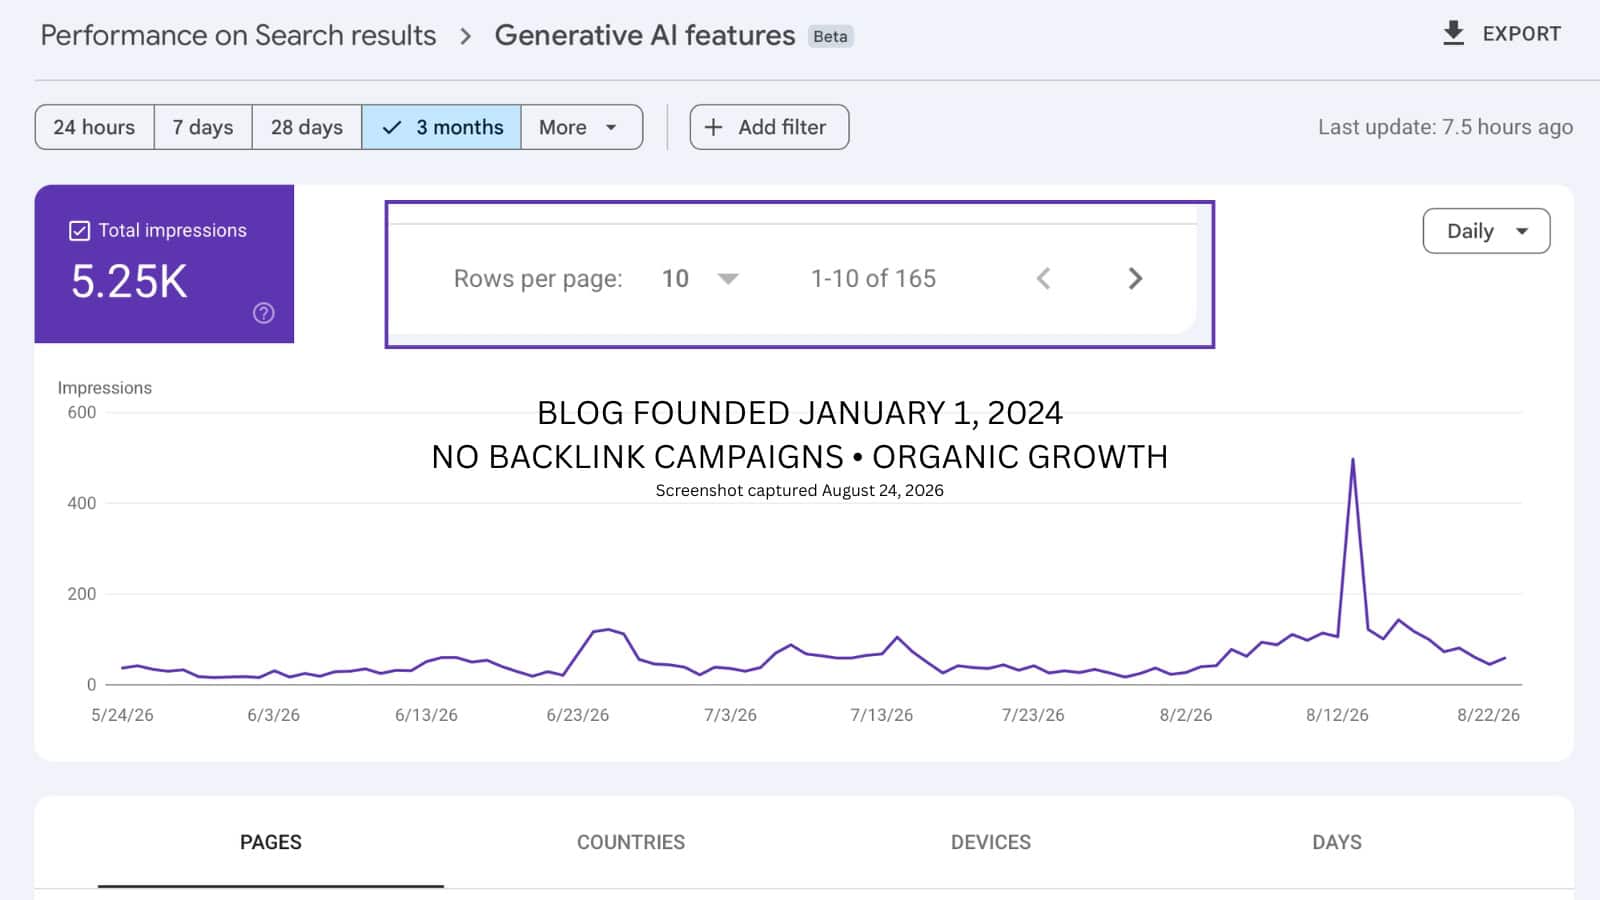
Task: Click the Export download icon
Action: pos(1453,34)
